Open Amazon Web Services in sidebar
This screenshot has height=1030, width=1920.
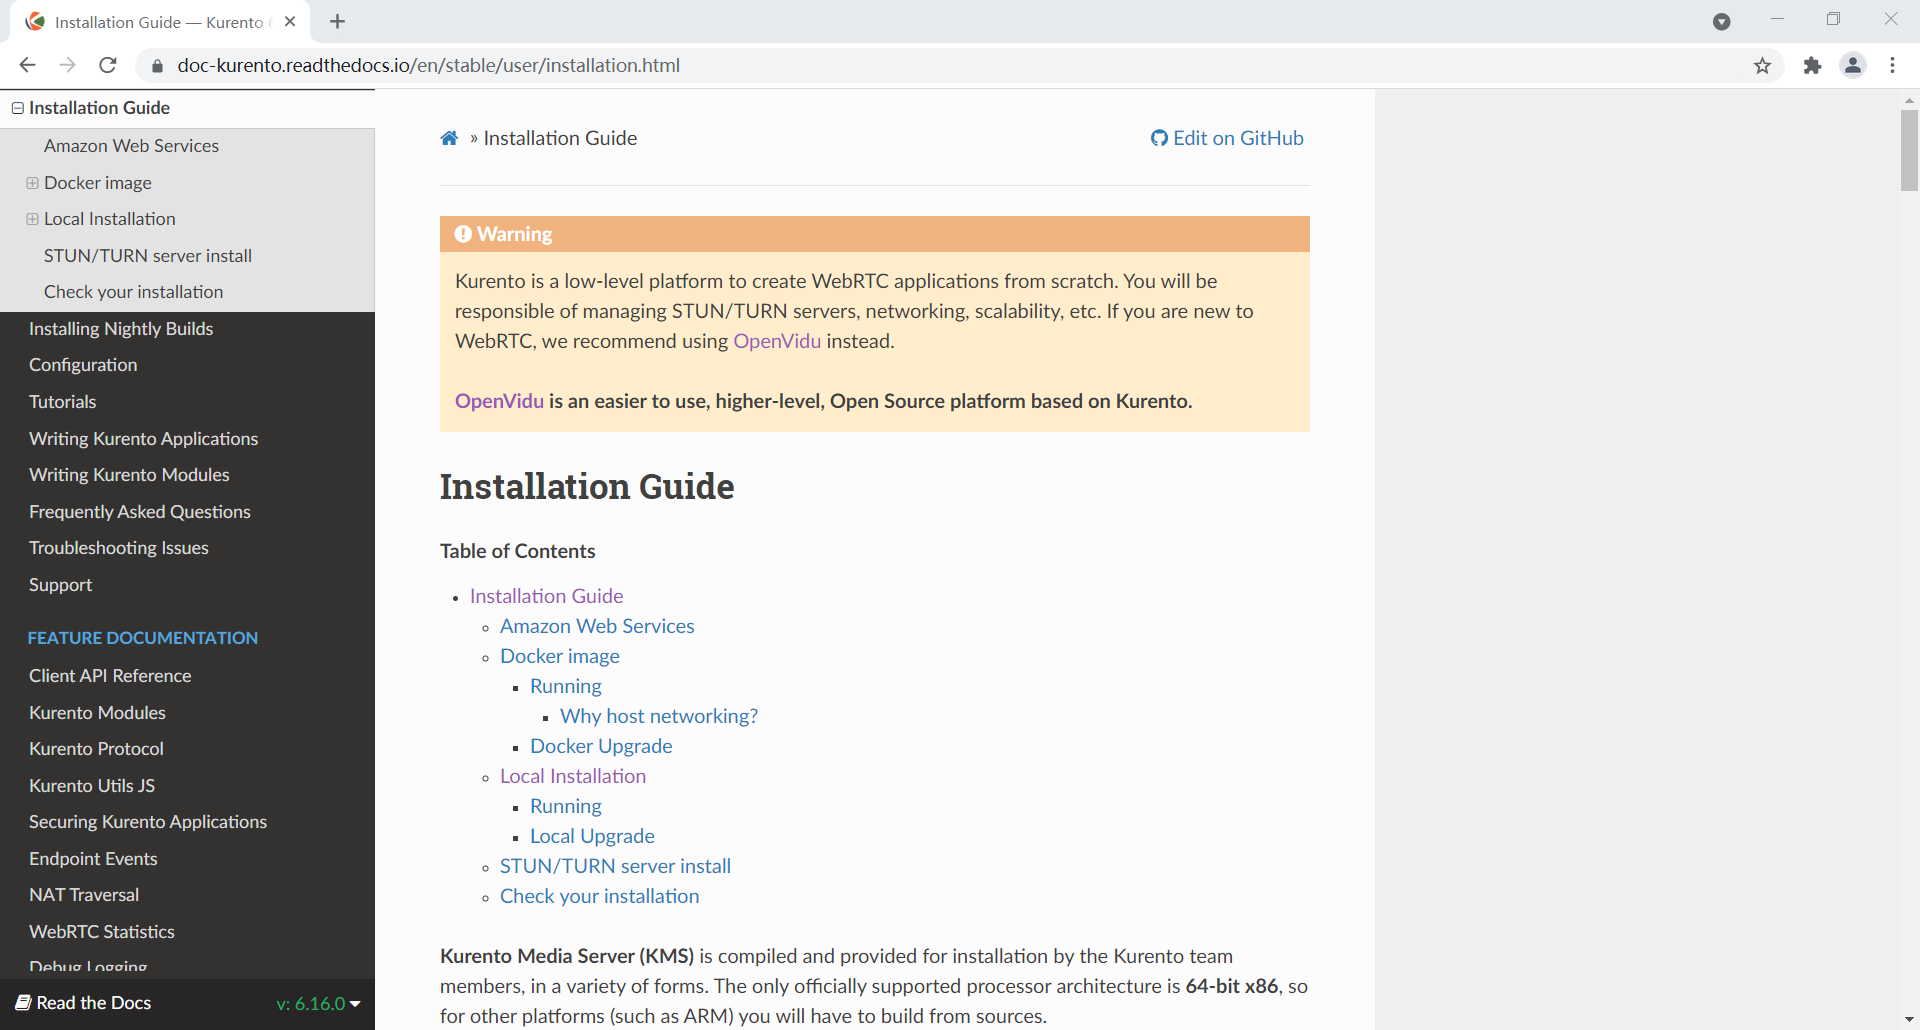tap(131, 146)
